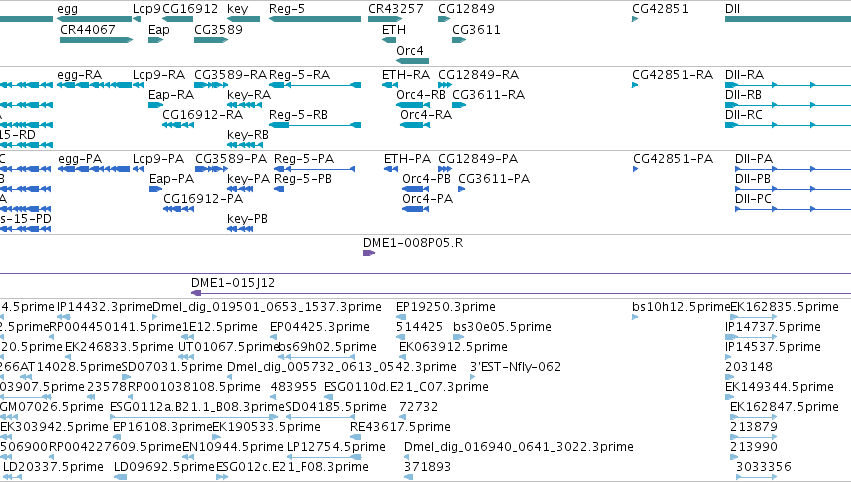Click the CR44067 gene bar

tap(97, 40)
